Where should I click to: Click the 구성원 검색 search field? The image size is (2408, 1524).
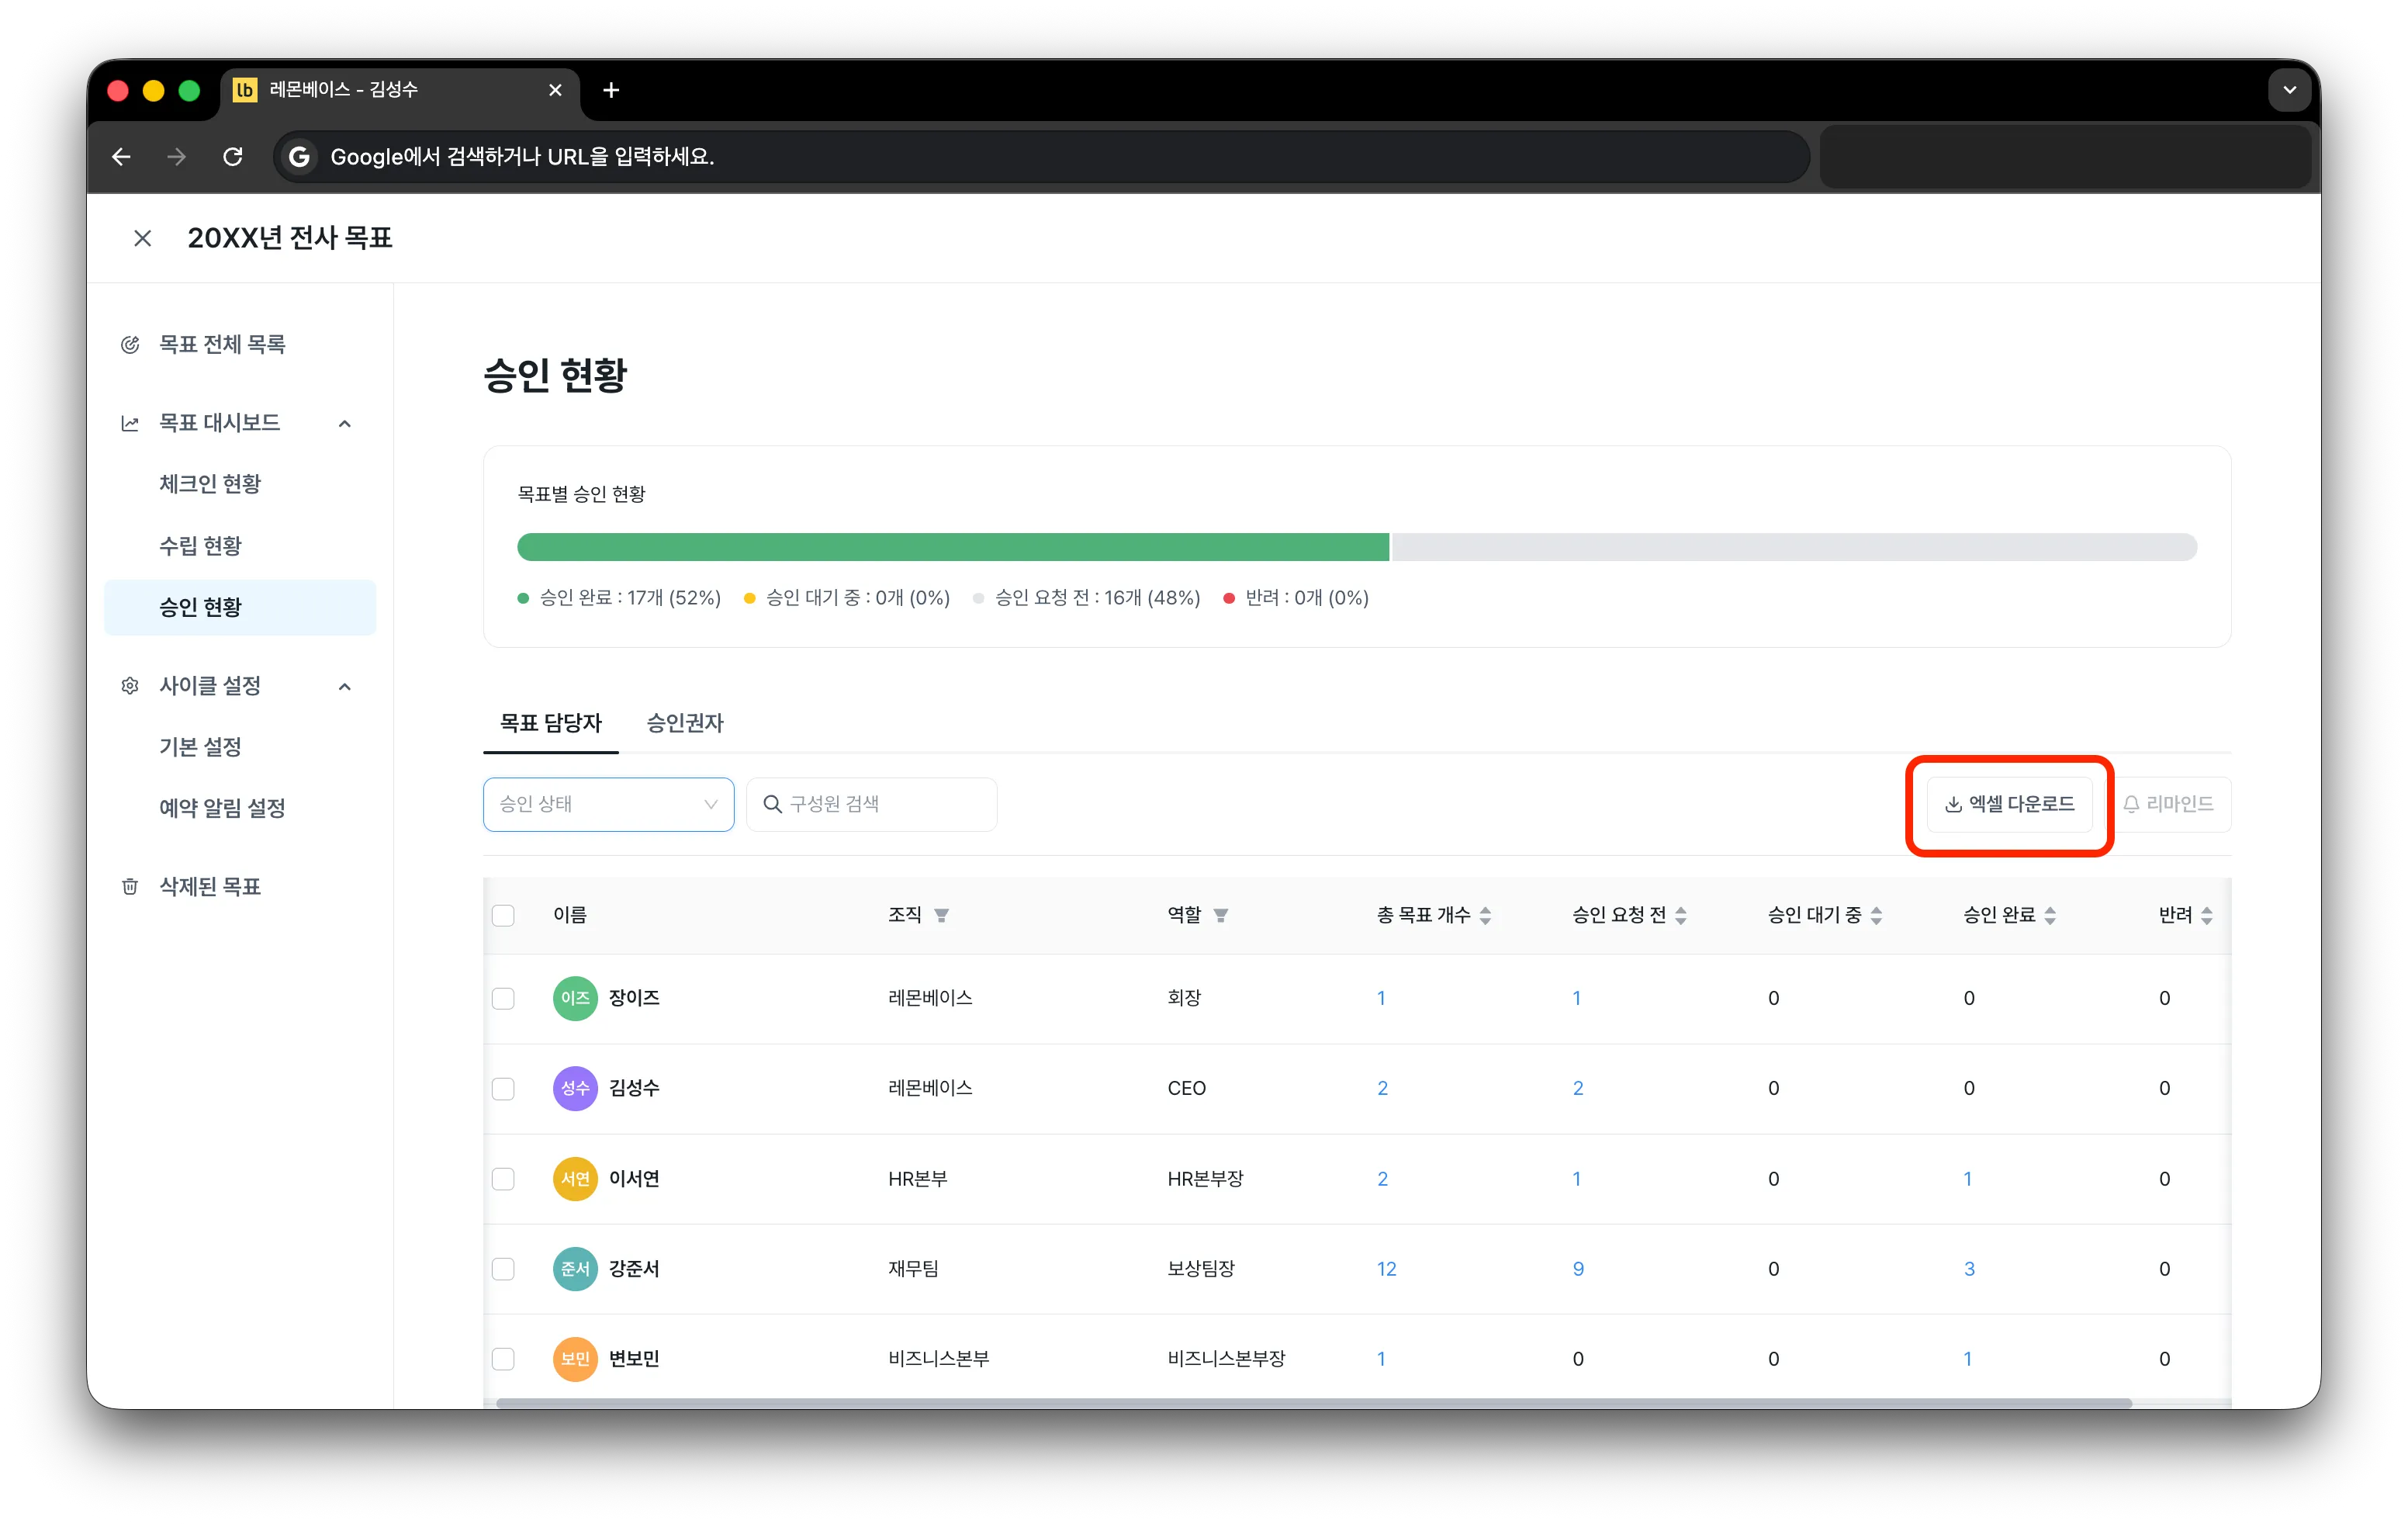pyautogui.click(x=871, y=804)
